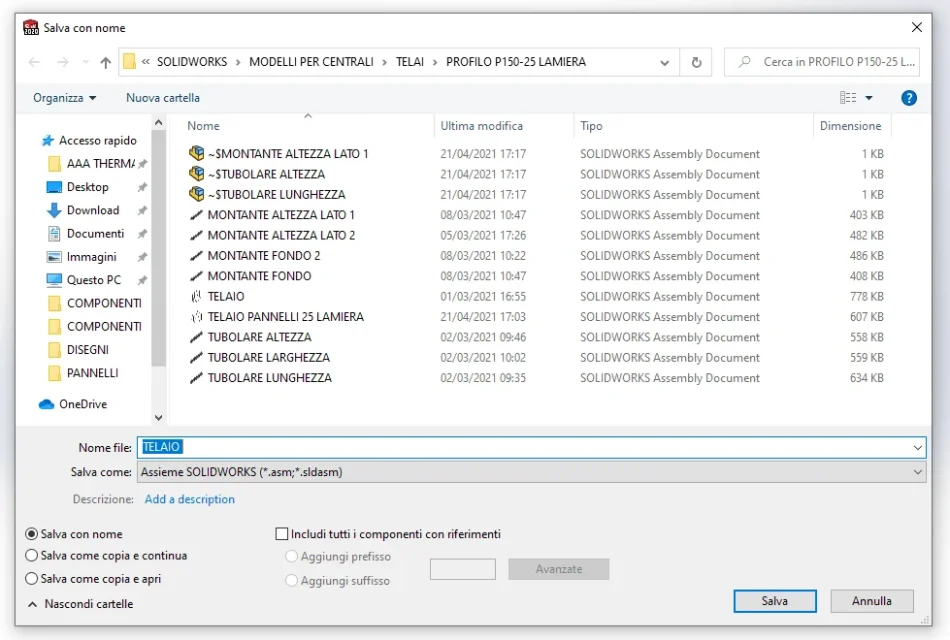Select the Aggiungi suffisso radio button
Image resolution: width=950 pixels, height=640 pixels.
(x=291, y=581)
